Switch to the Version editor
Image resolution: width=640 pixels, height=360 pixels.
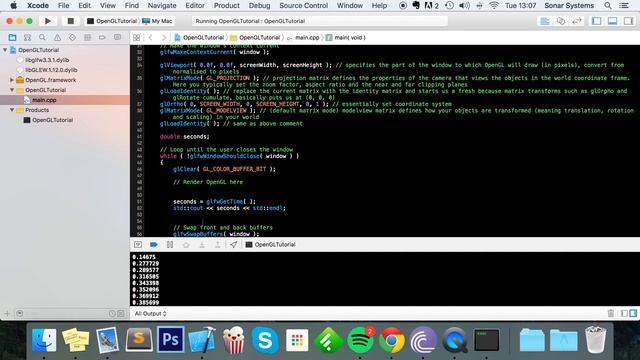pyautogui.click(x=577, y=21)
